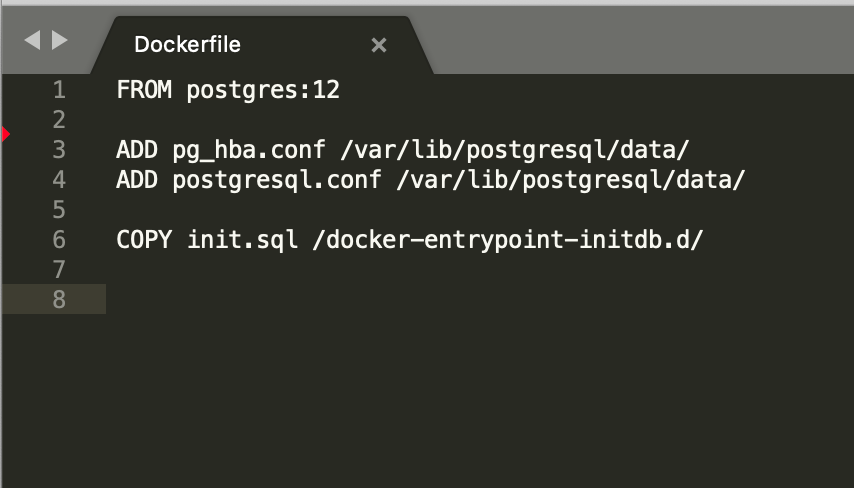Close the Dockerfile tab
This screenshot has width=854, height=488.
379,45
